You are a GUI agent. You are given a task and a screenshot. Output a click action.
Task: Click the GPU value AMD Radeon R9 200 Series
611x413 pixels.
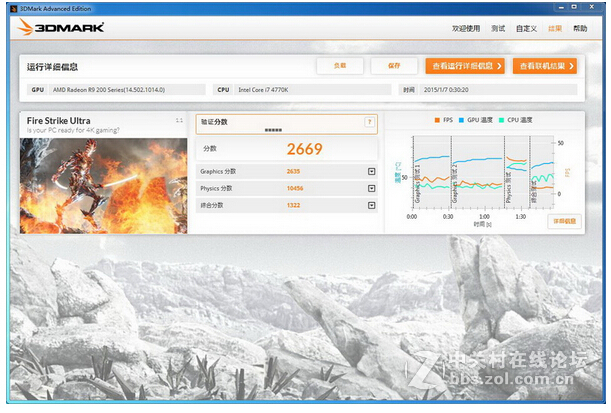[109, 90]
